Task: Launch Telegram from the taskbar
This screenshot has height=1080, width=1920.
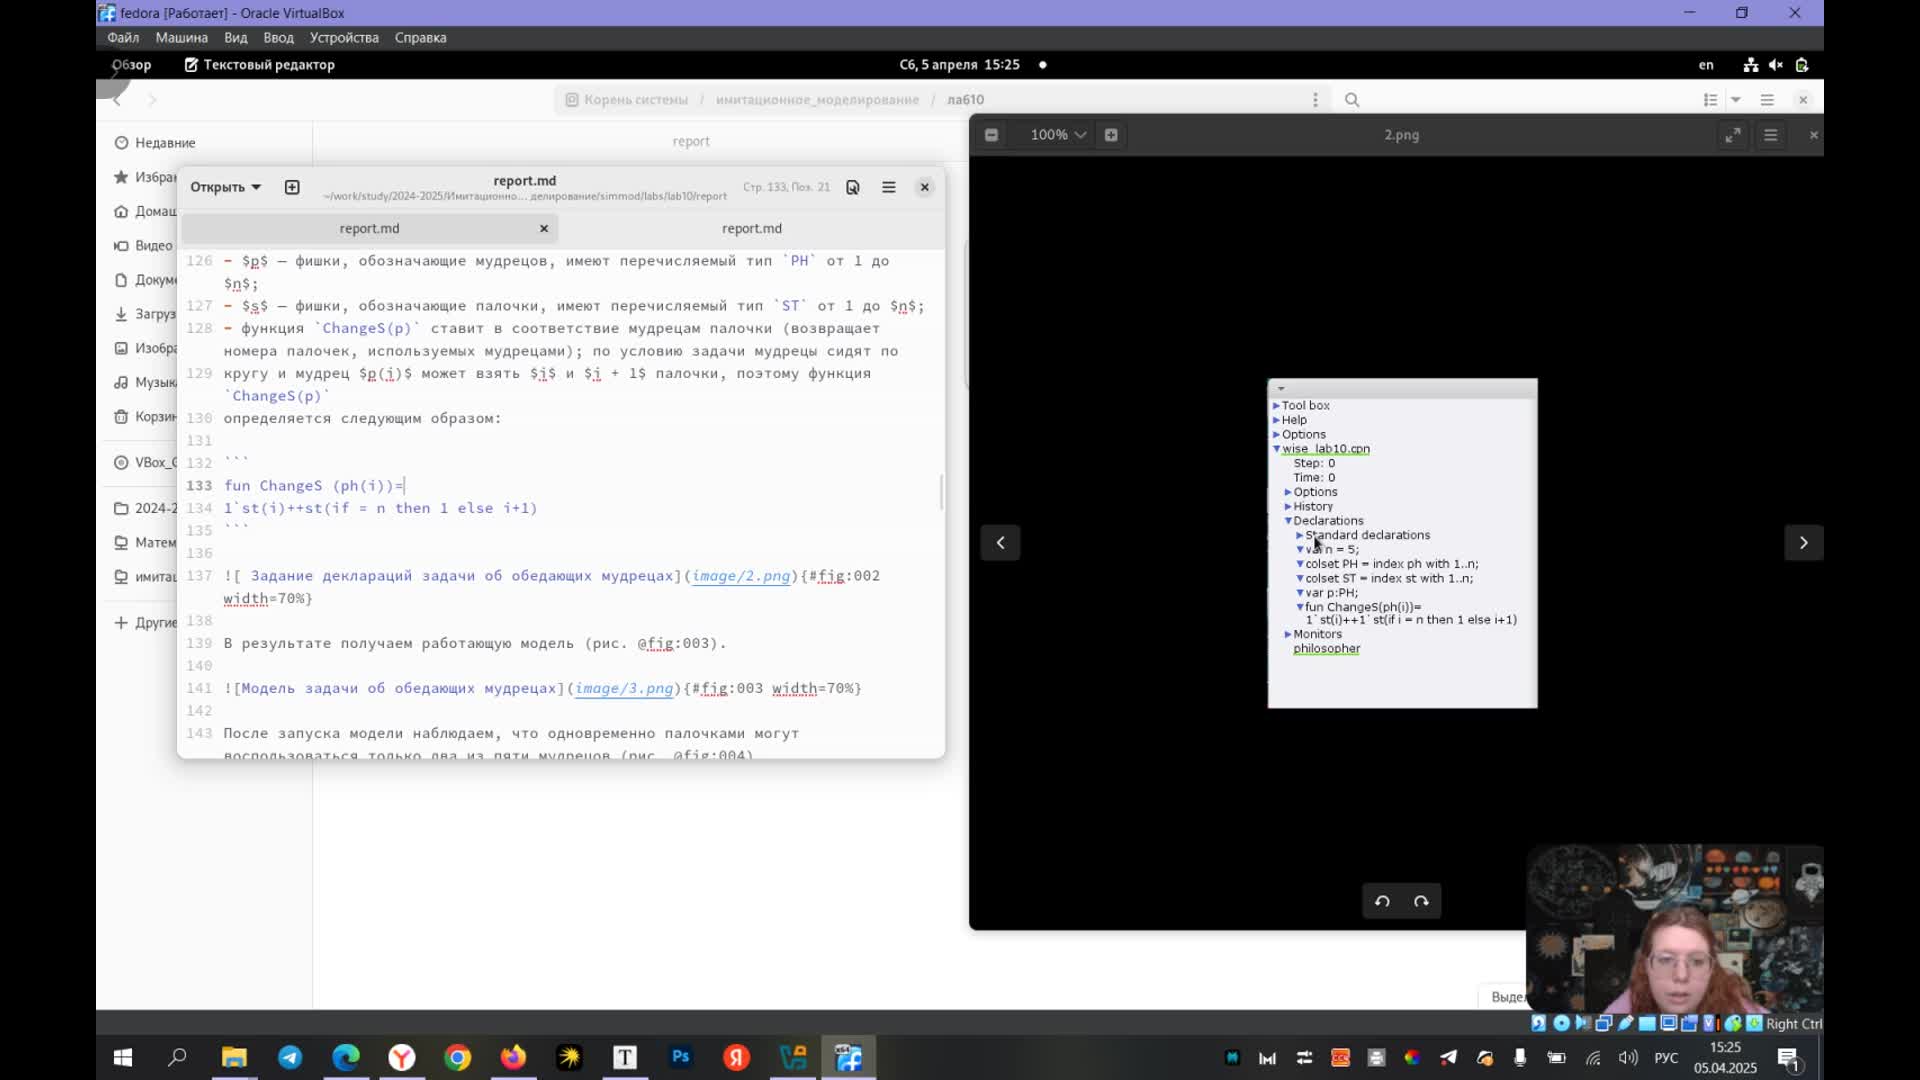Action: [x=290, y=1057]
